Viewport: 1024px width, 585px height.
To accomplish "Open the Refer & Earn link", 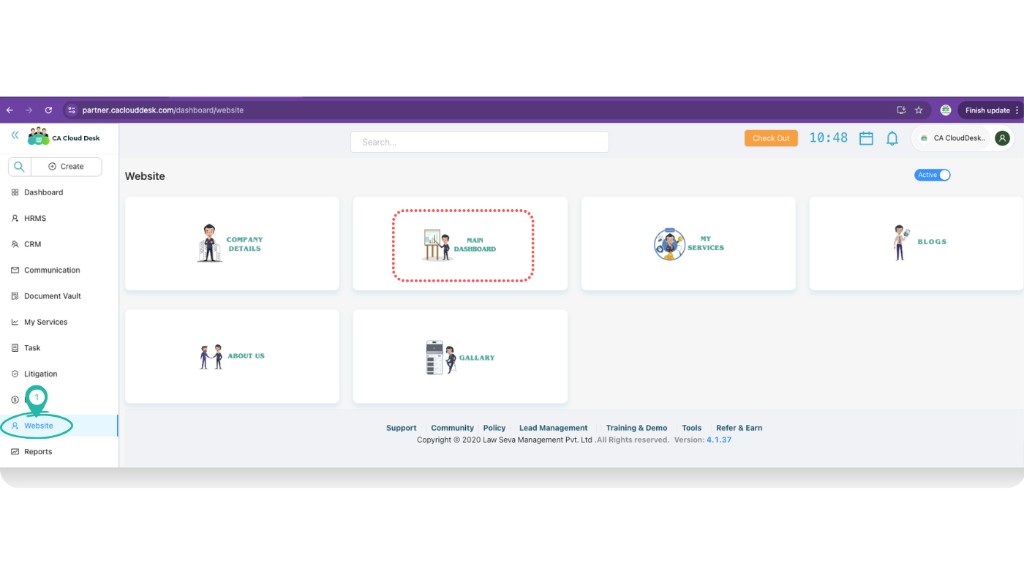I will (738, 427).
